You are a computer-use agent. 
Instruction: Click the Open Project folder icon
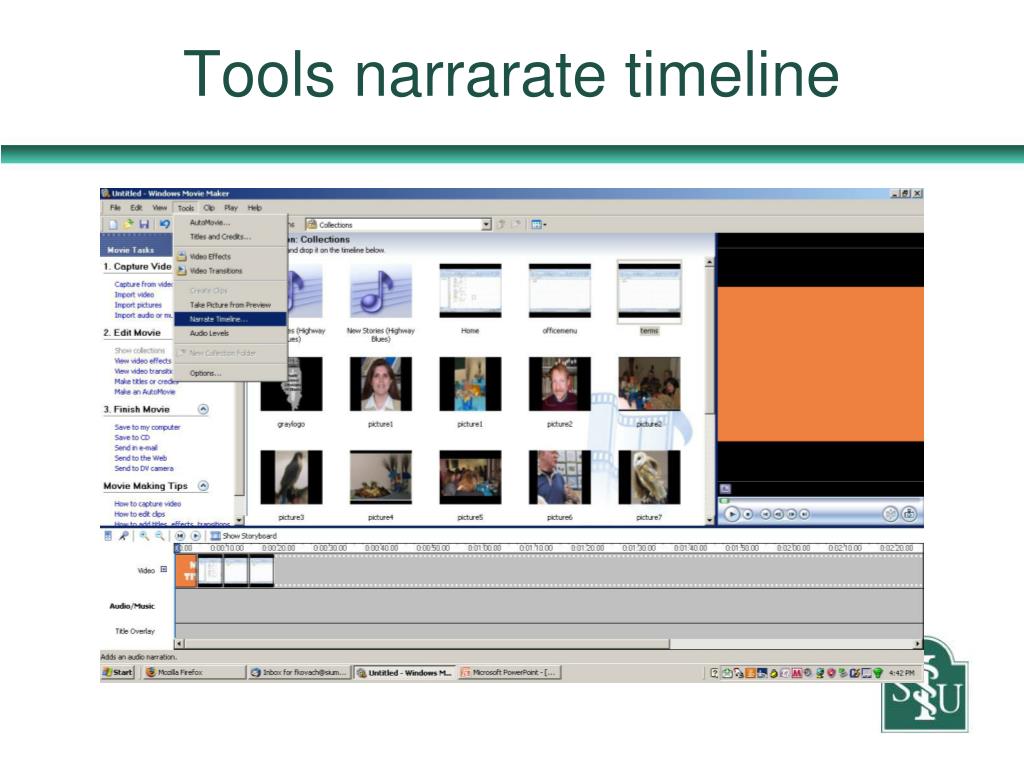129,224
